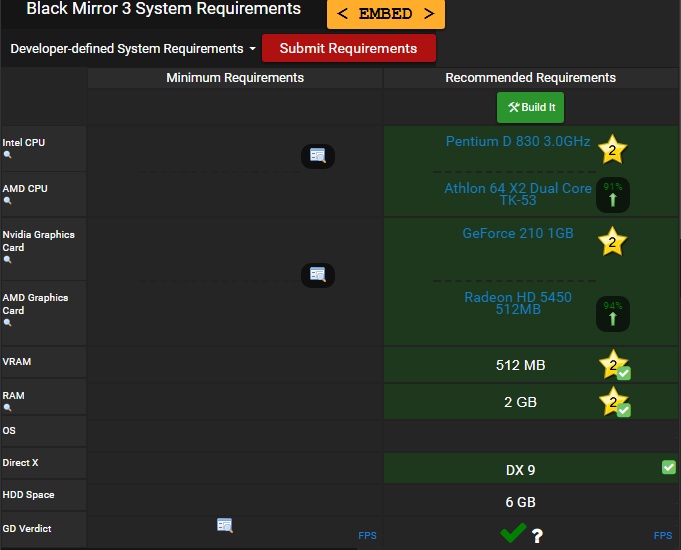Click the star rating beside Pentium D 830
The width and height of the screenshot is (681, 550).
612,149
